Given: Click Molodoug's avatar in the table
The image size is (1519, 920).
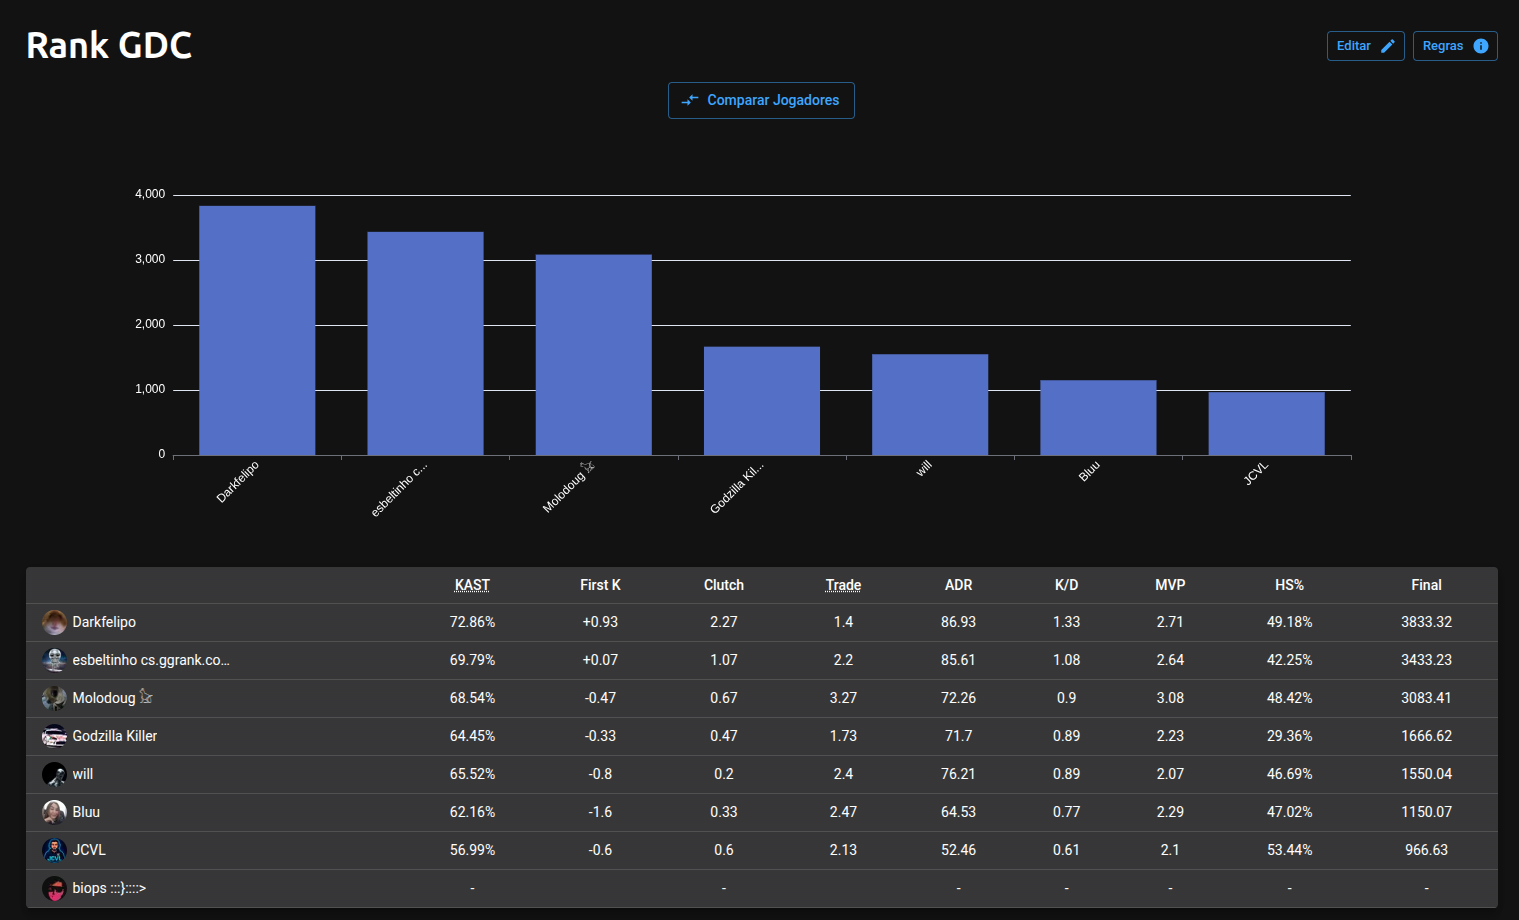Looking at the screenshot, I should [x=54, y=698].
